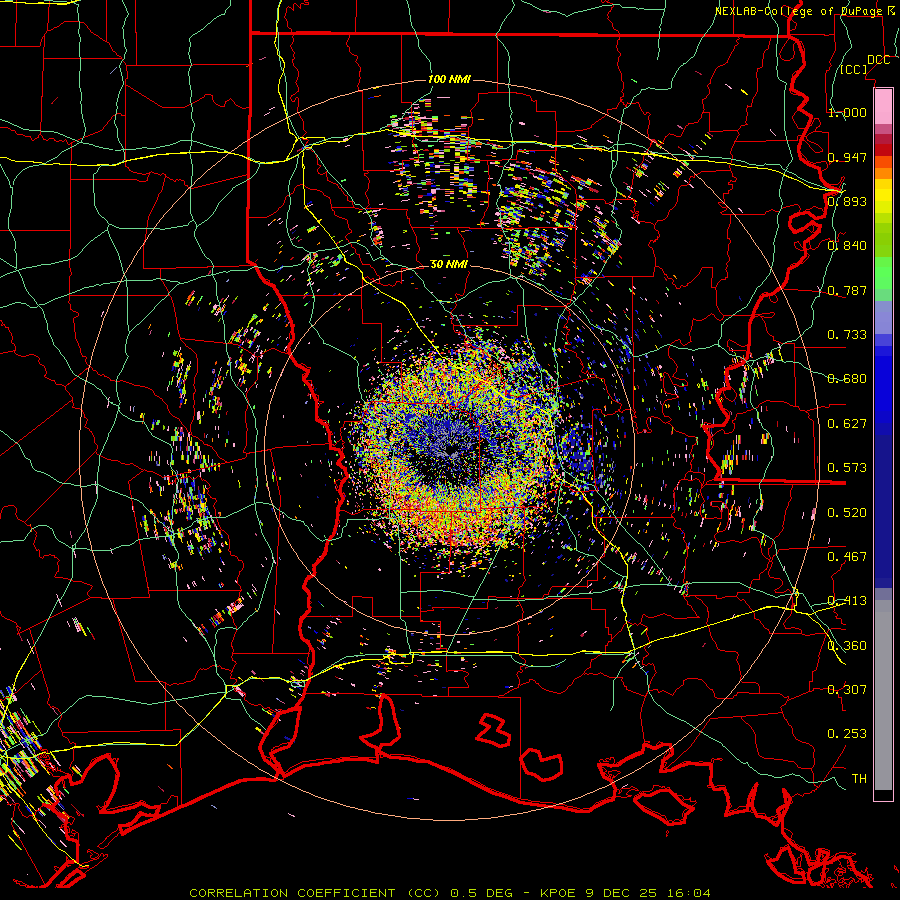Click the TH threshold label
The width and height of the screenshot is (900, 900).
(859, 778)
